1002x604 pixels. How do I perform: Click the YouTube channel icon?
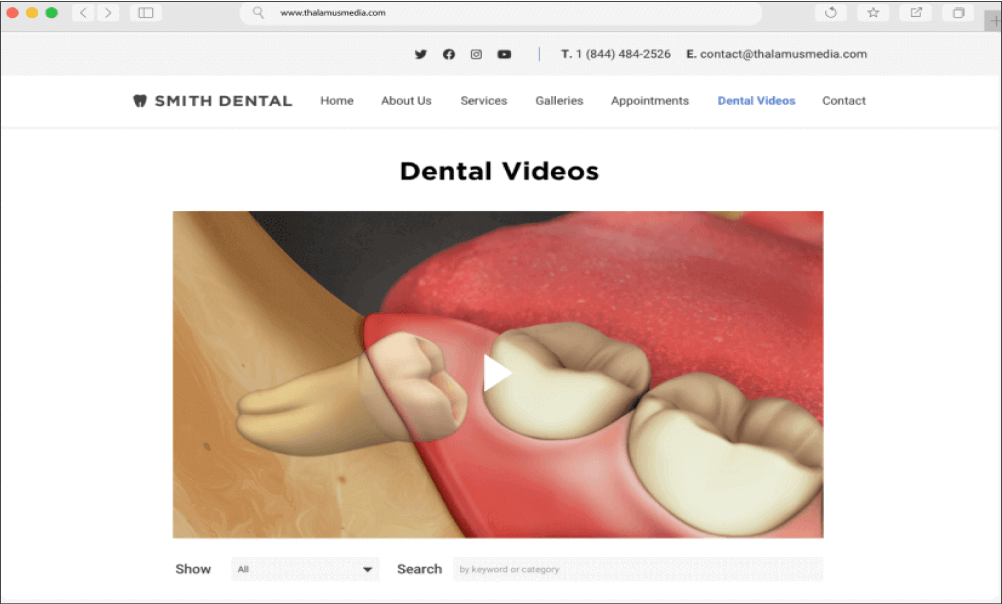504,54
